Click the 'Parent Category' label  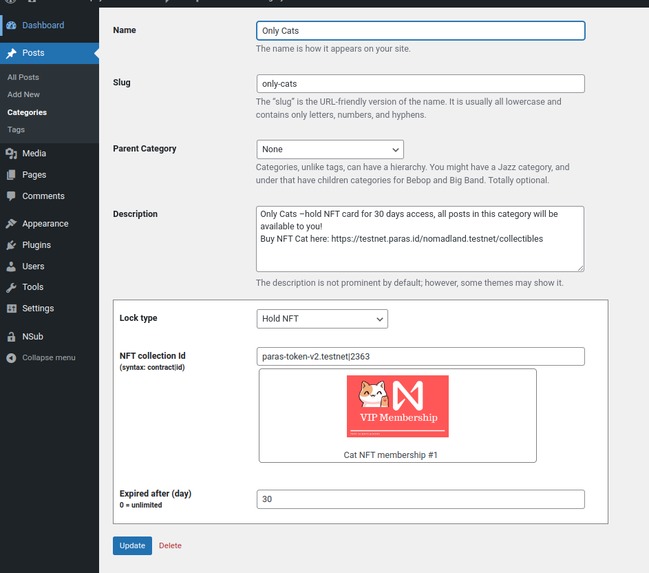(144, 149)
